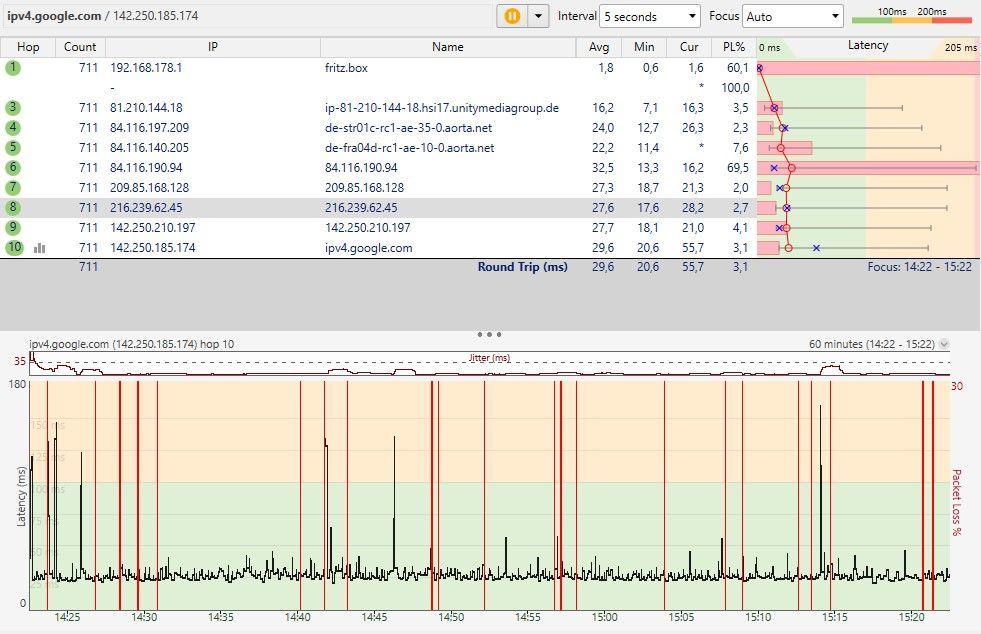Click the timeline graph title for hop 10
The width and height of the screenshot is (981, 634).
131,344
